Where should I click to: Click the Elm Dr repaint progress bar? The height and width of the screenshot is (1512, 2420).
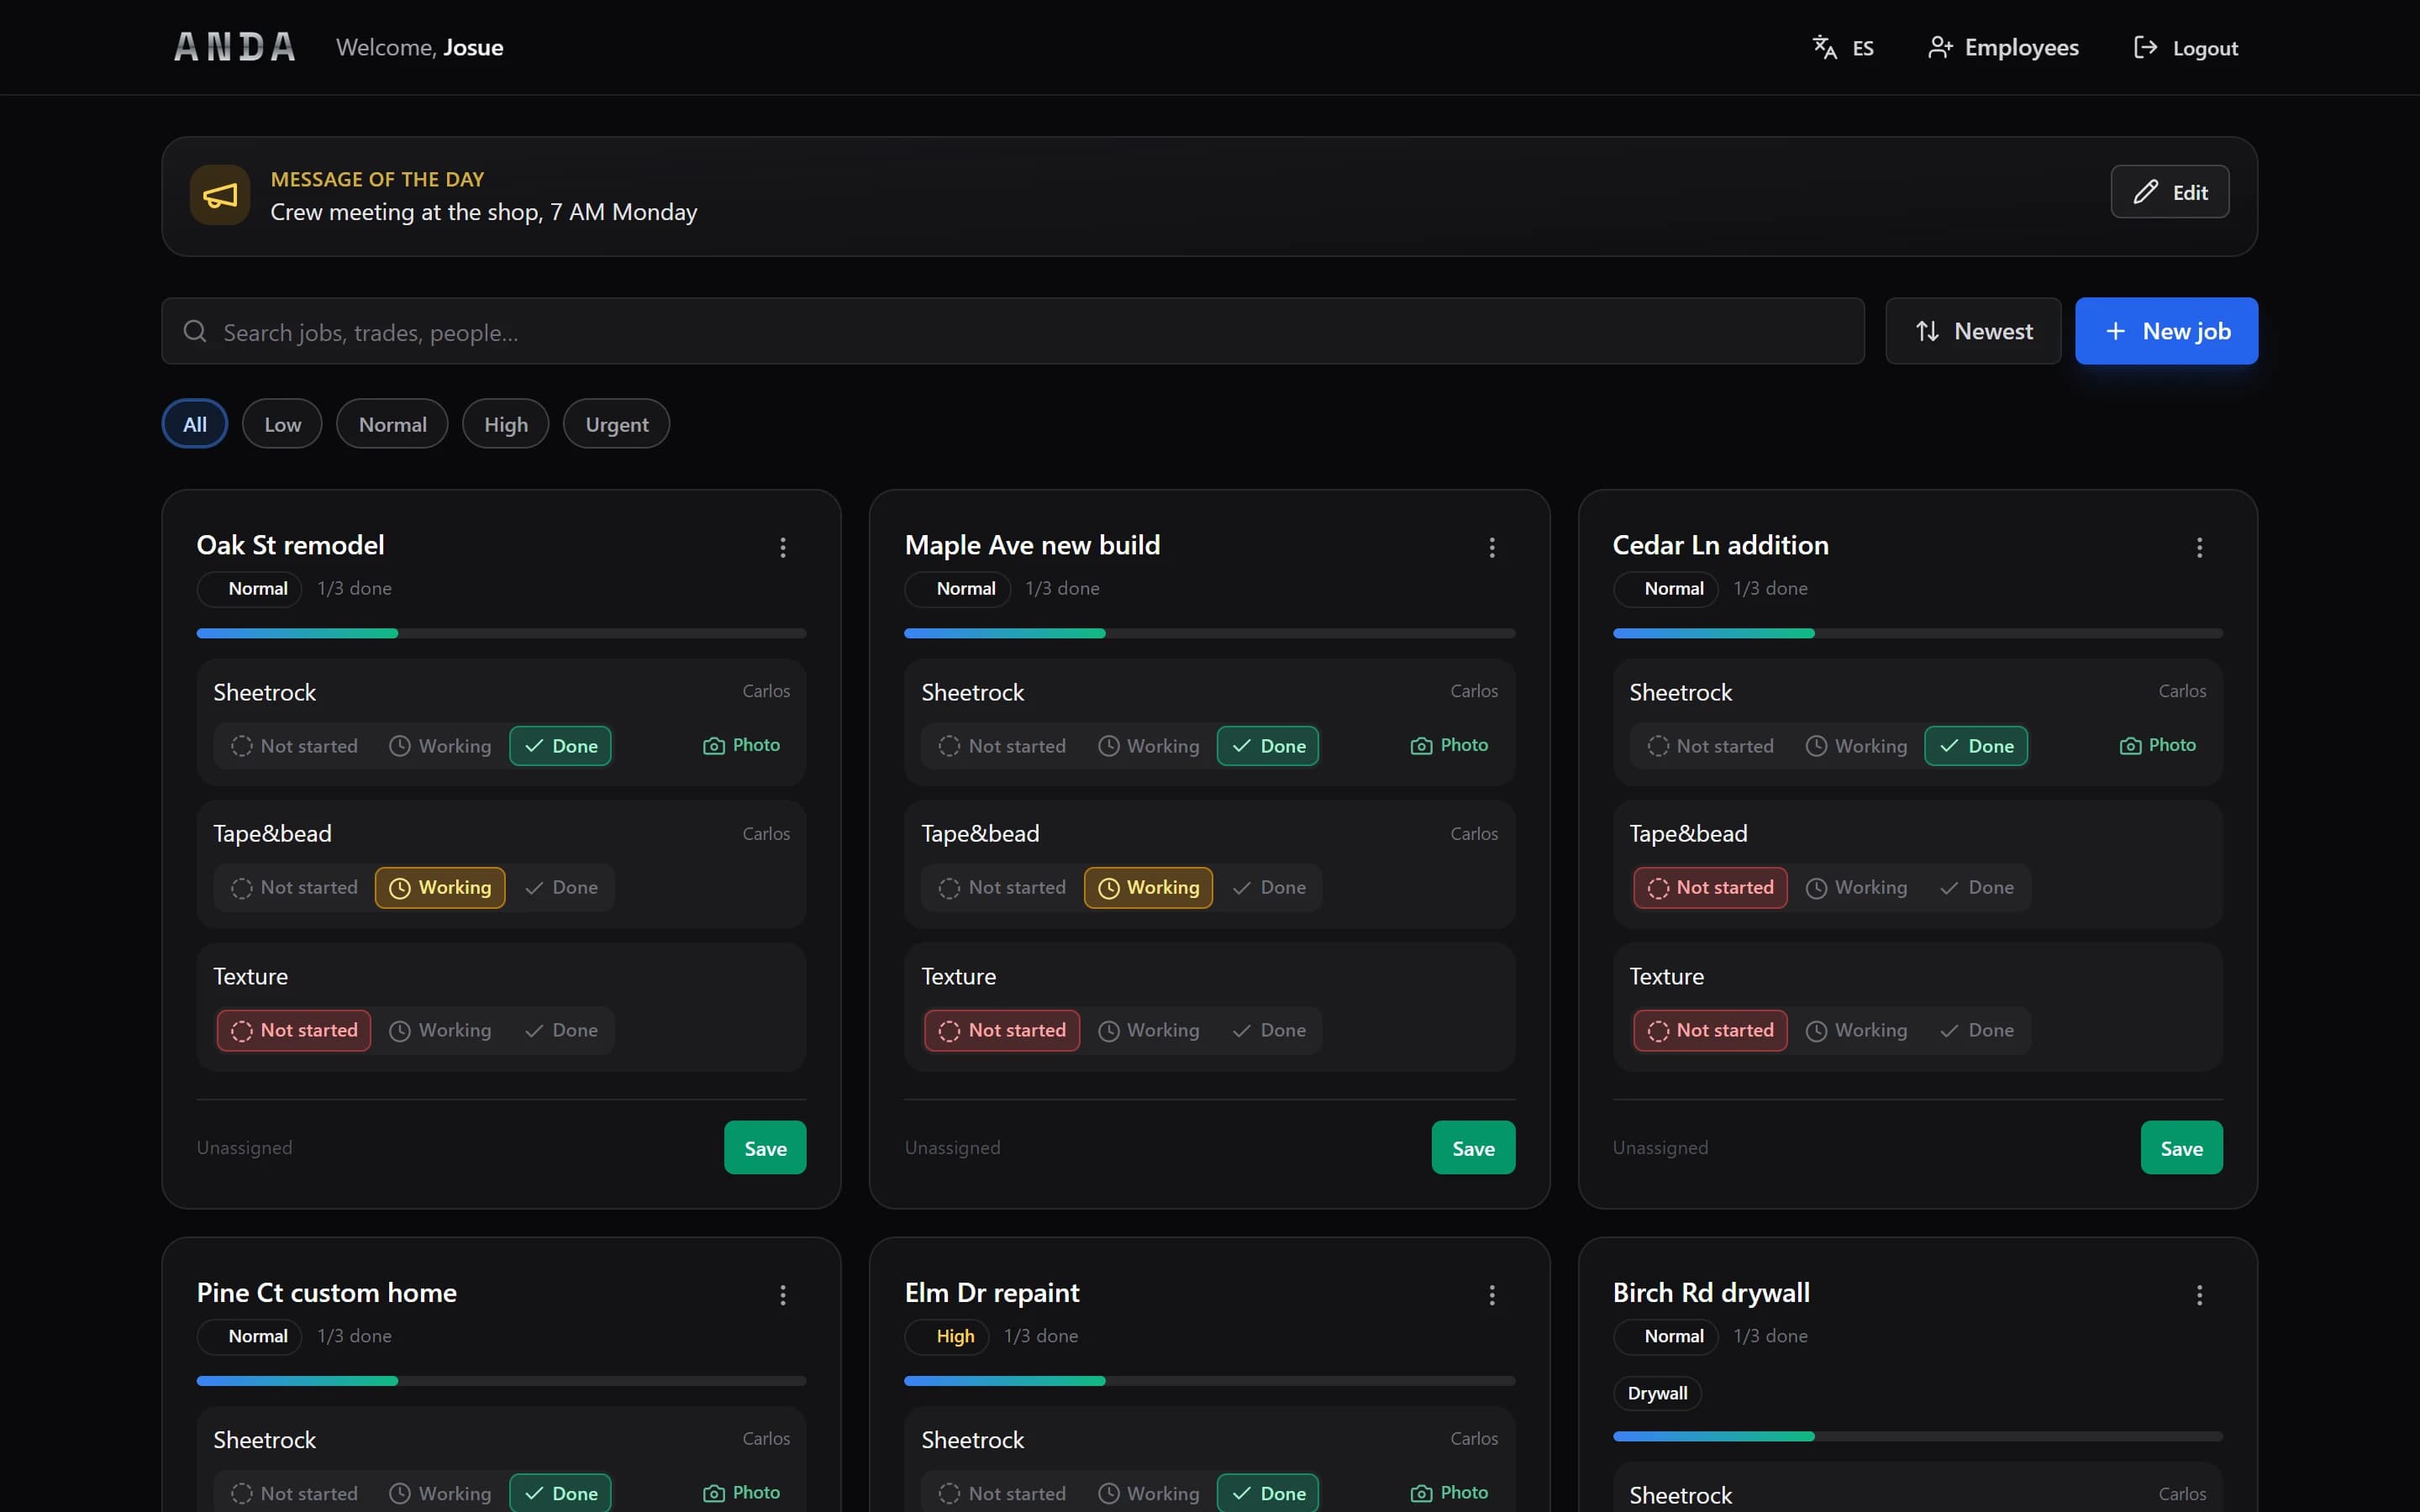click(x=1210, y=1381)
